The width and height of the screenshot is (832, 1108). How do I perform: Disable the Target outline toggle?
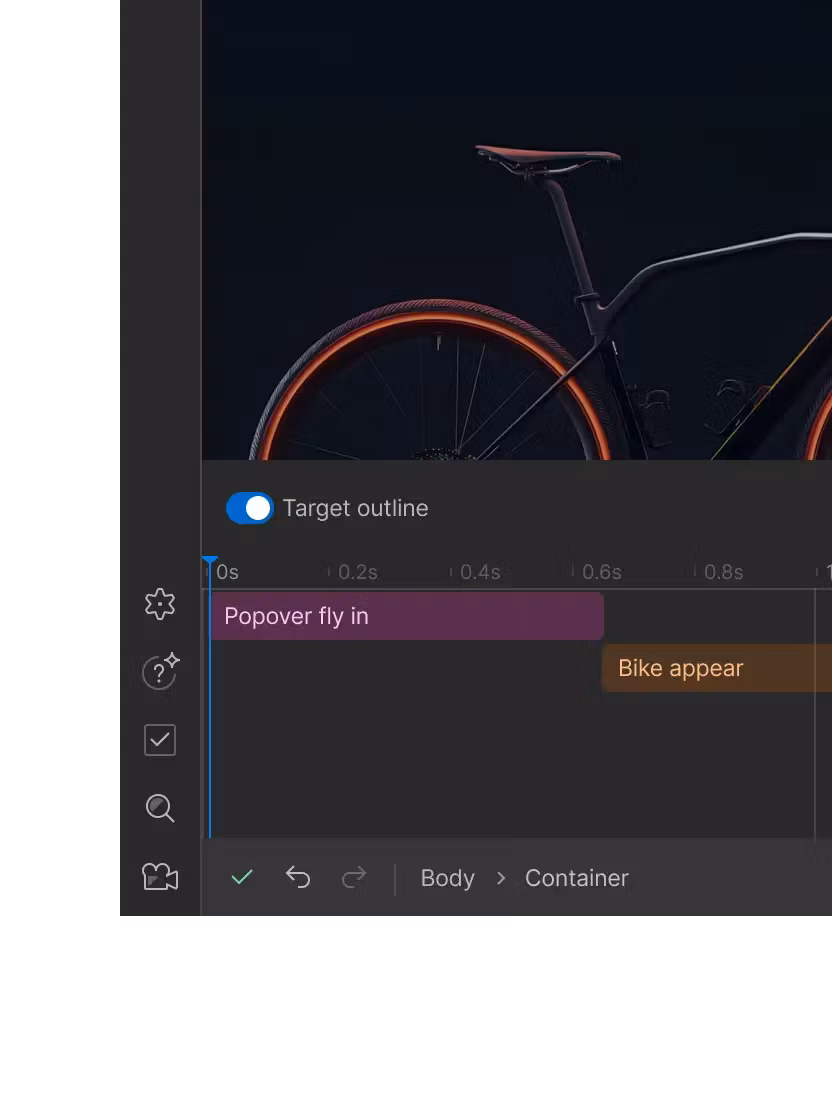tap(250, 508)
